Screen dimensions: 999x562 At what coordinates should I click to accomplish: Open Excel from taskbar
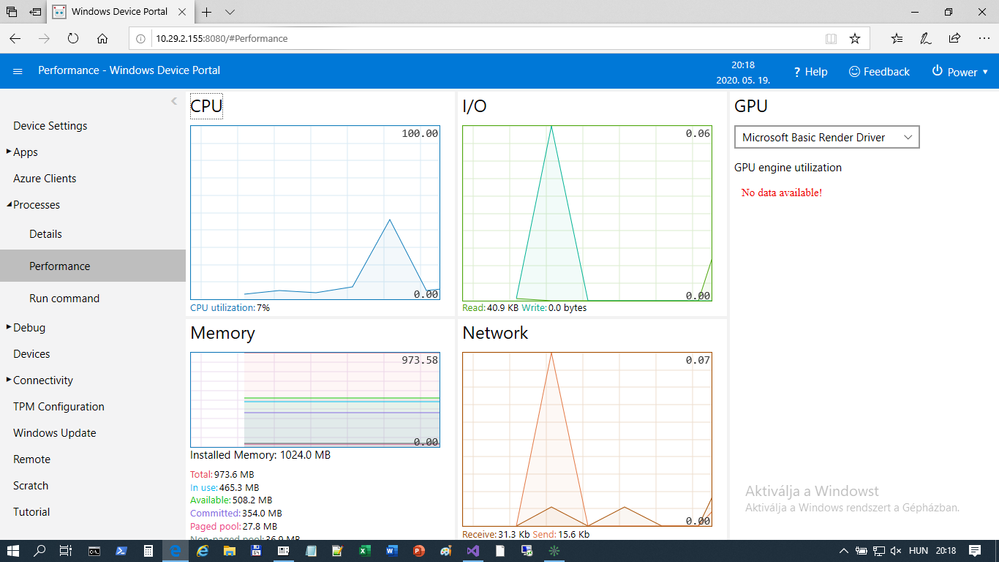click(364, 551)
